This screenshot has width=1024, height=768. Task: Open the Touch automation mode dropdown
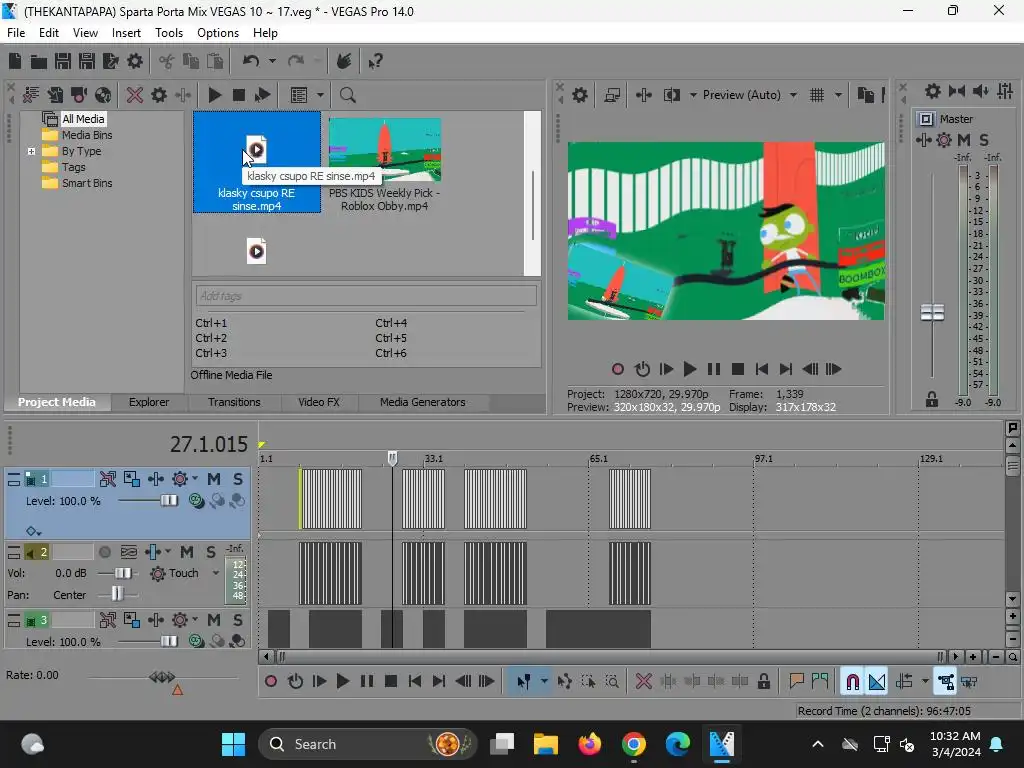[x=216, y=573]
